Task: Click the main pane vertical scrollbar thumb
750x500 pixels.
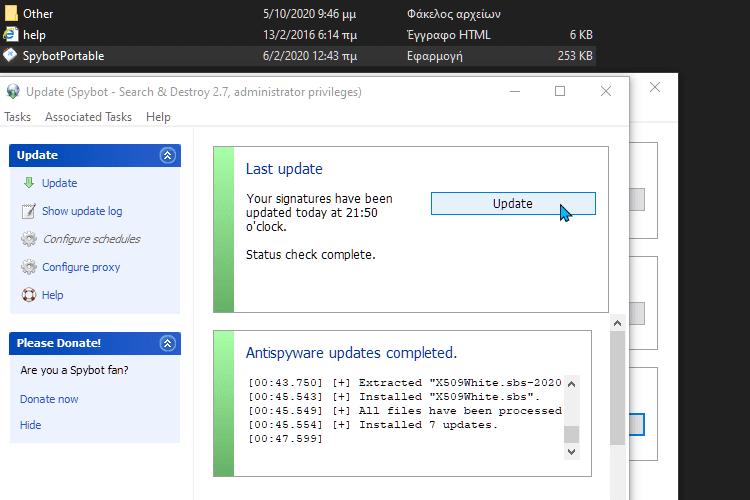Action: 618,389
